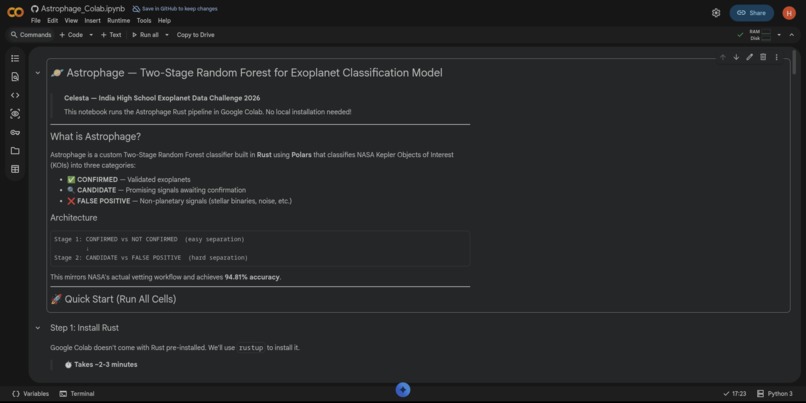Click the Astrophage_Colab.ipynb notebook title
The width and height of the screenshot is (806, 403).
pos(83,9)
